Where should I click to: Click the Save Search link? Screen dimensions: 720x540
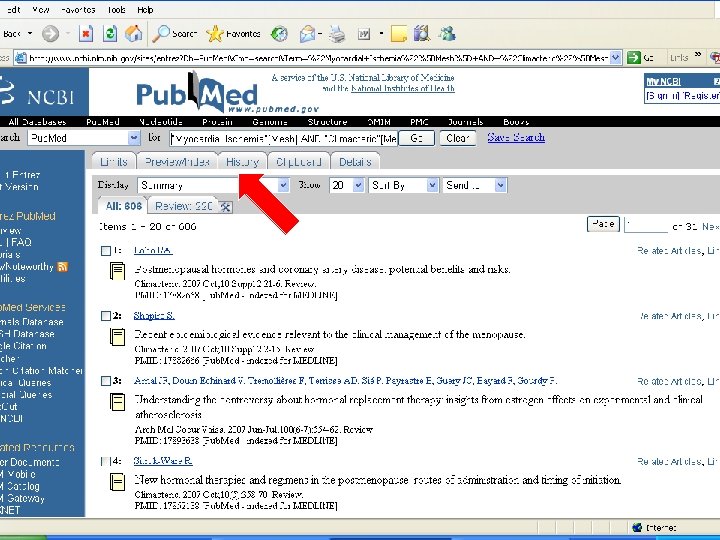(516, 137)
